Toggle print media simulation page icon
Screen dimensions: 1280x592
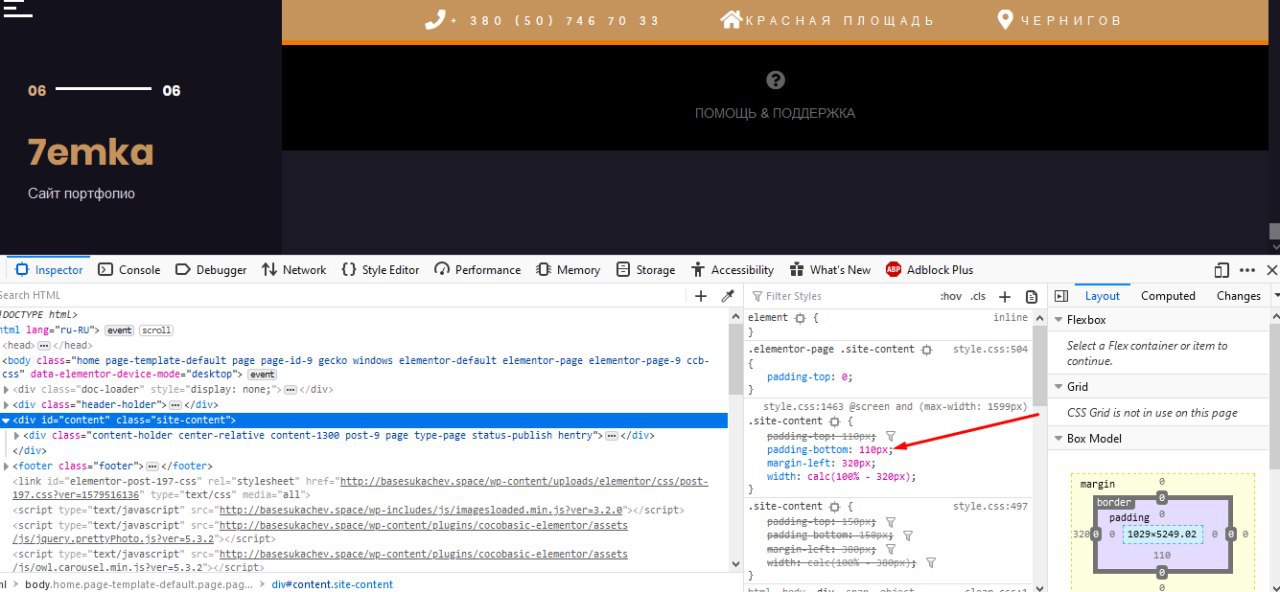tap(1030, 296)
